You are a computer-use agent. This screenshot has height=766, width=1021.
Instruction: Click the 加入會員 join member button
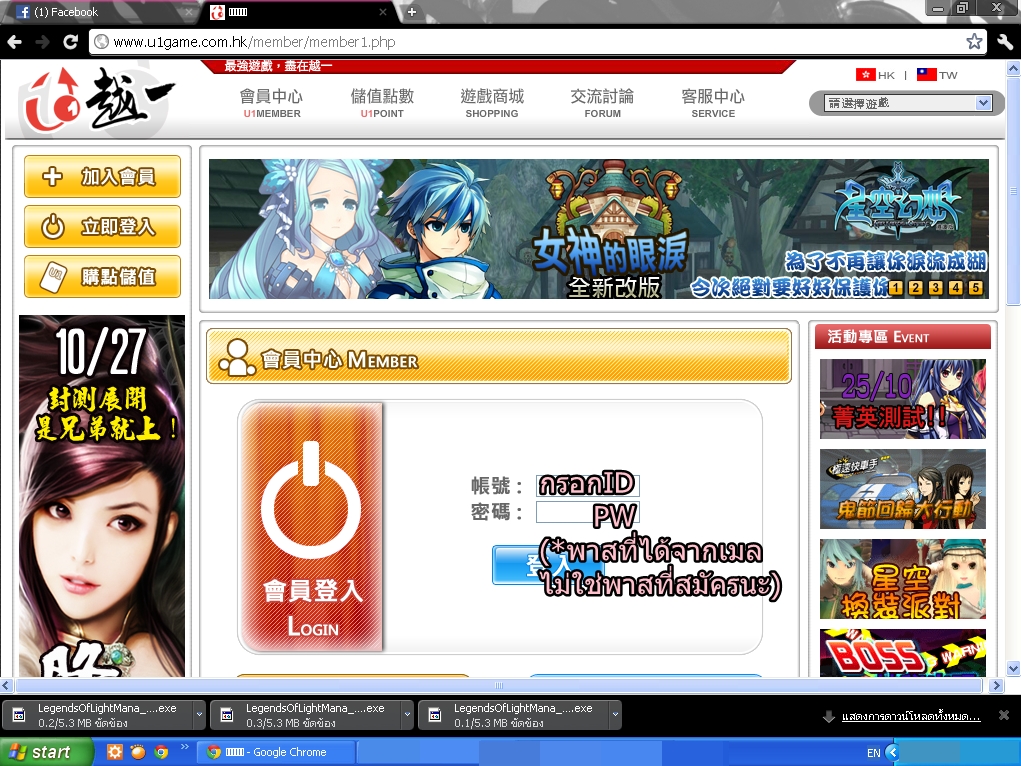102,176
